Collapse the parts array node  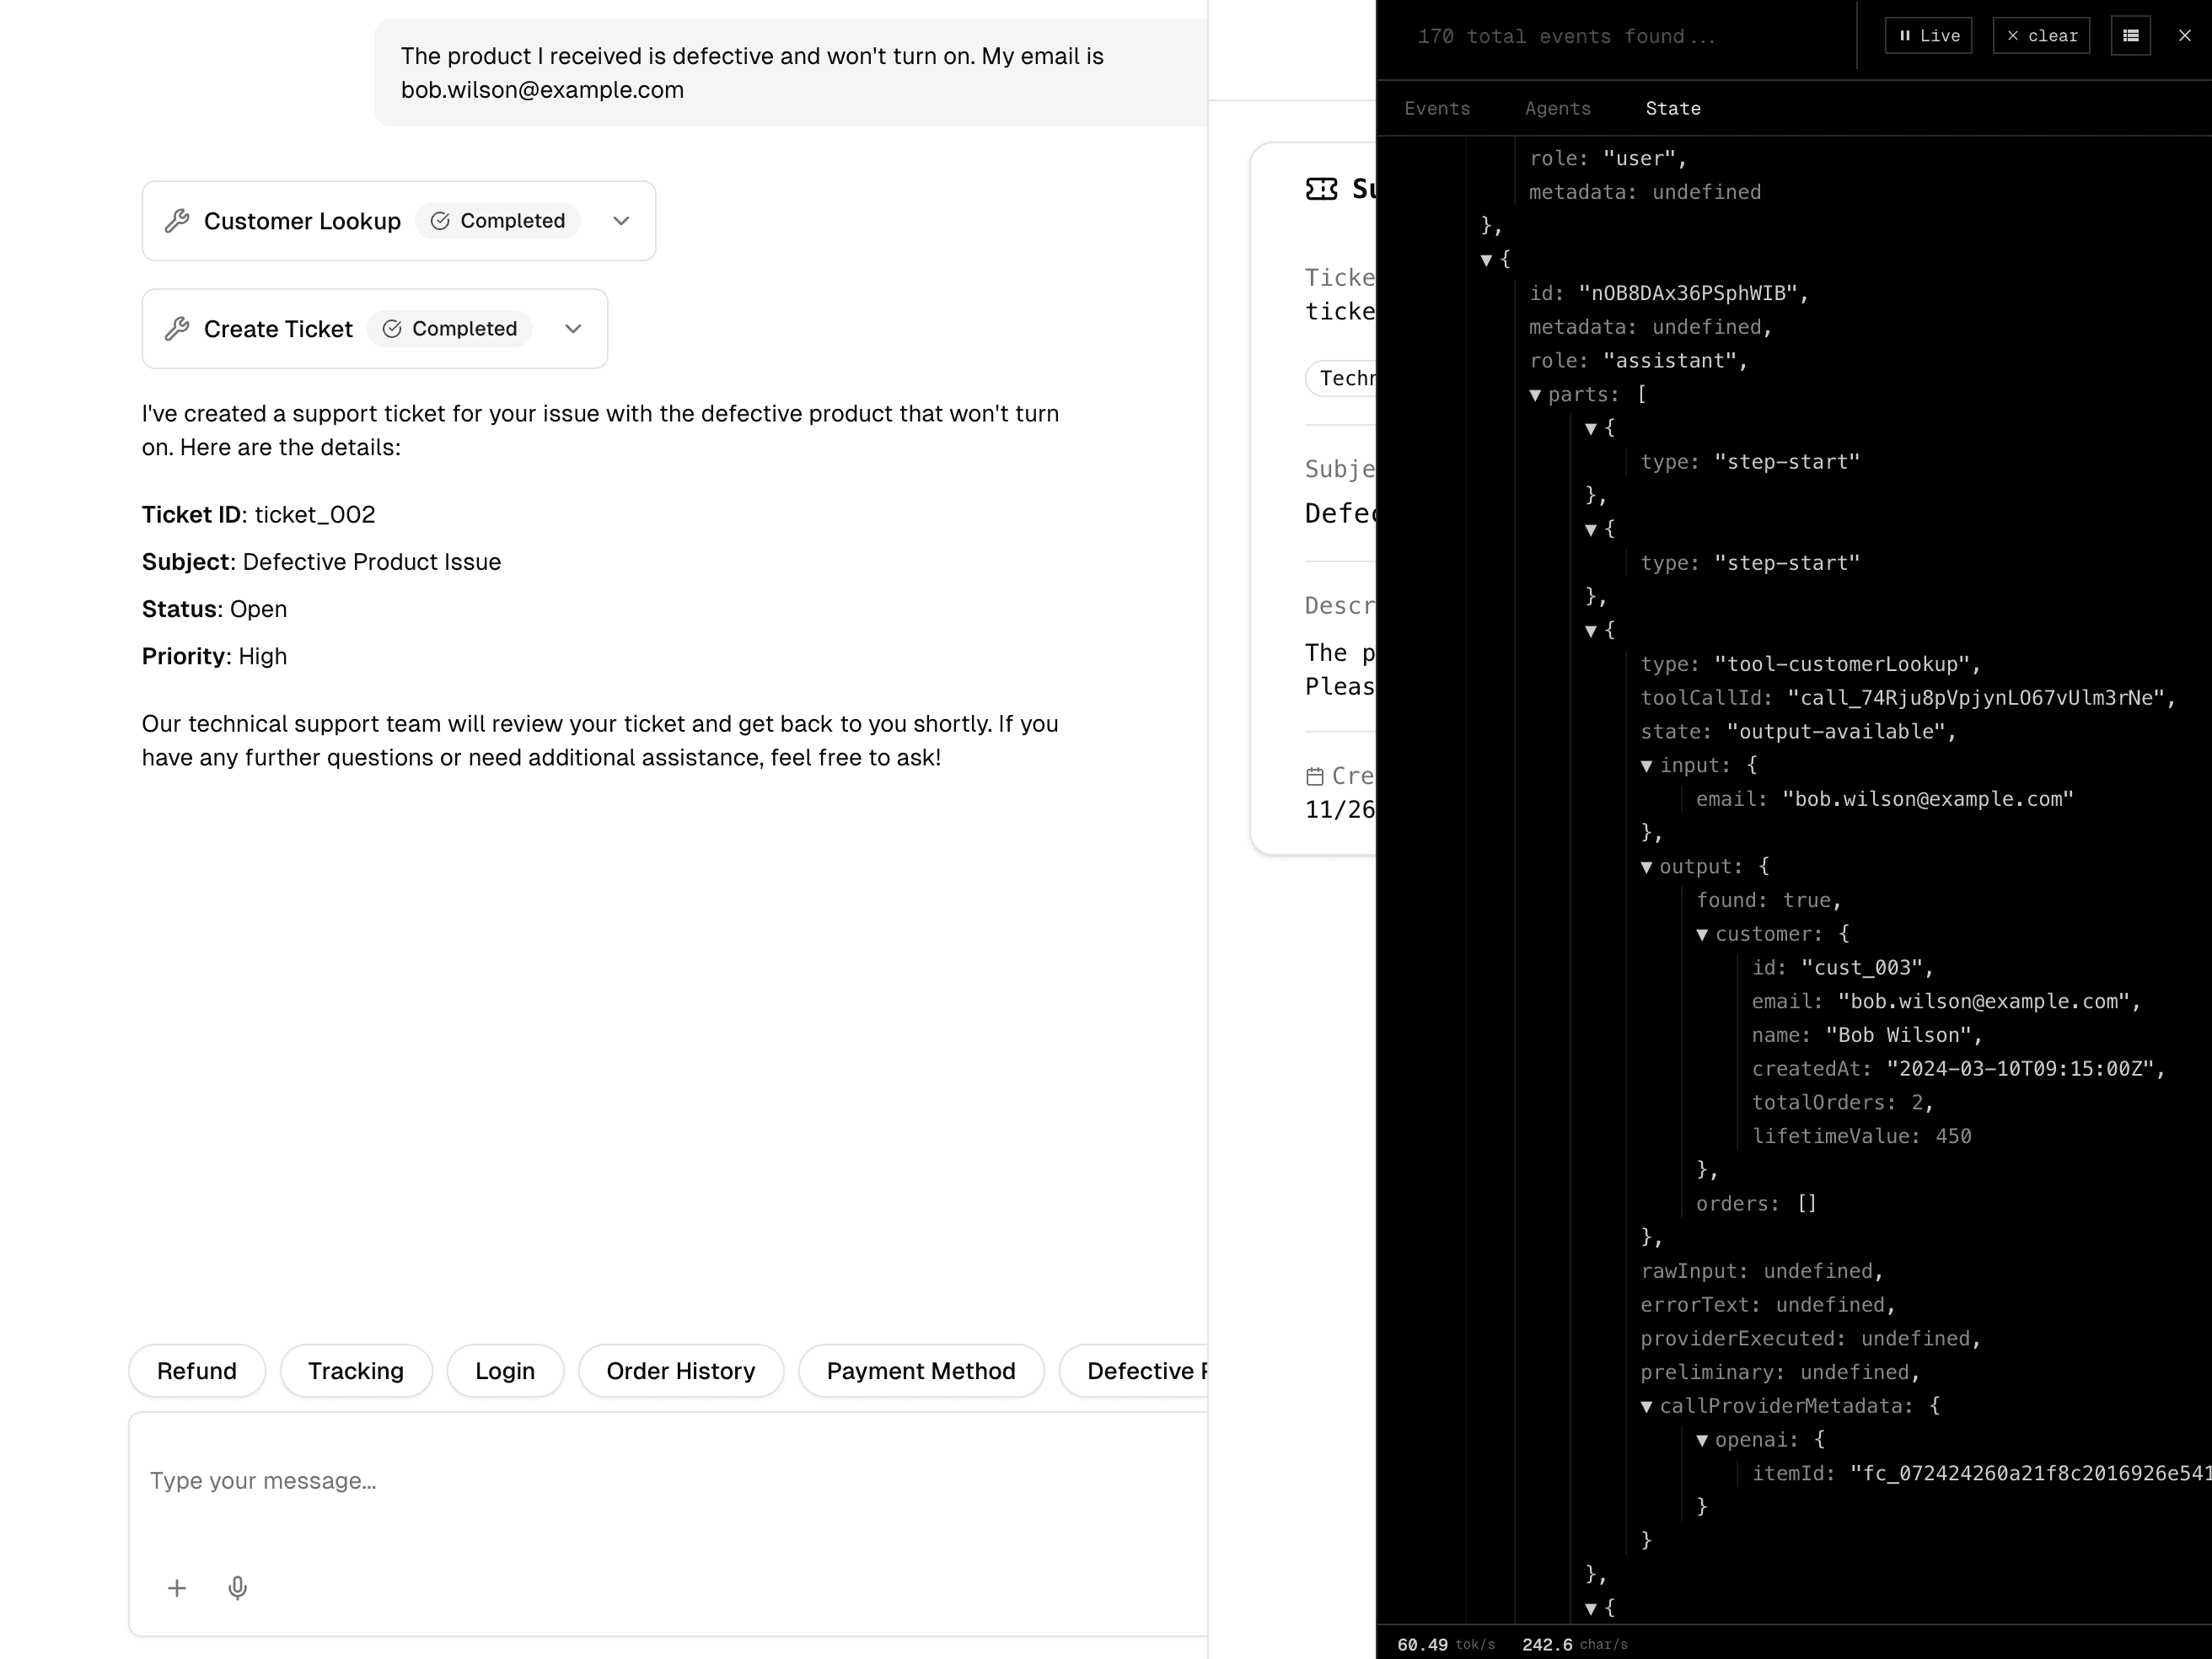[x=1535, y=396]
